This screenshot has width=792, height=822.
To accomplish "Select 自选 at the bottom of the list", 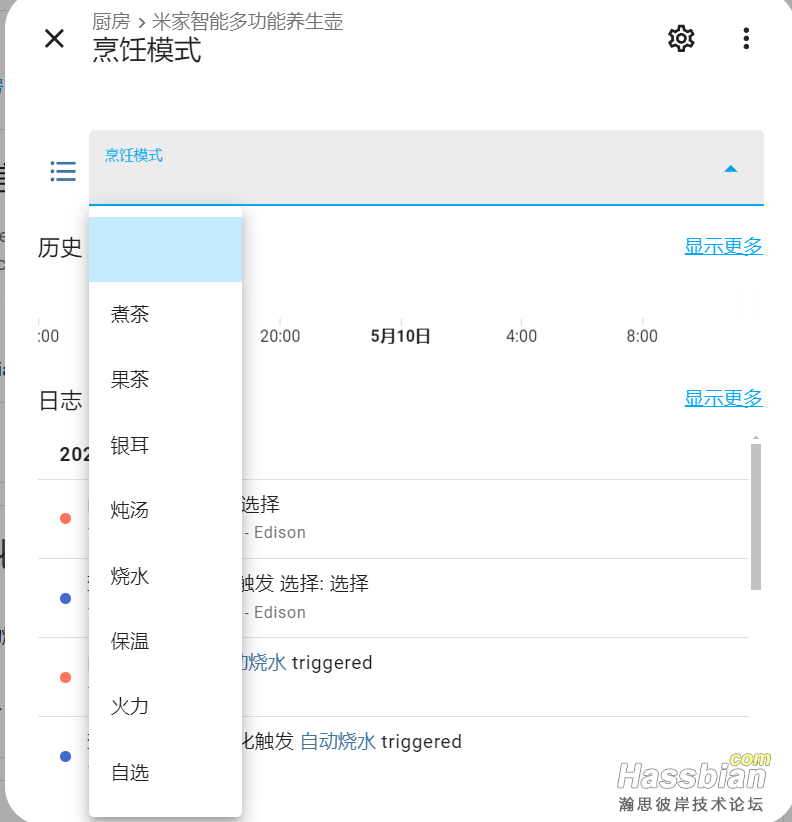I will pyautogui.click(x=130, y=772).
